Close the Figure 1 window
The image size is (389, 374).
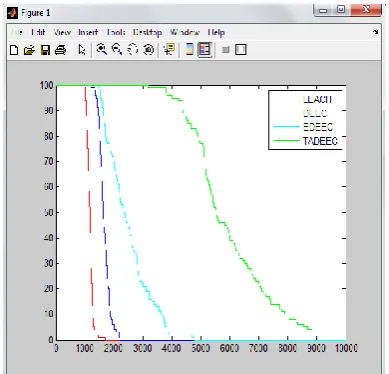366,9
